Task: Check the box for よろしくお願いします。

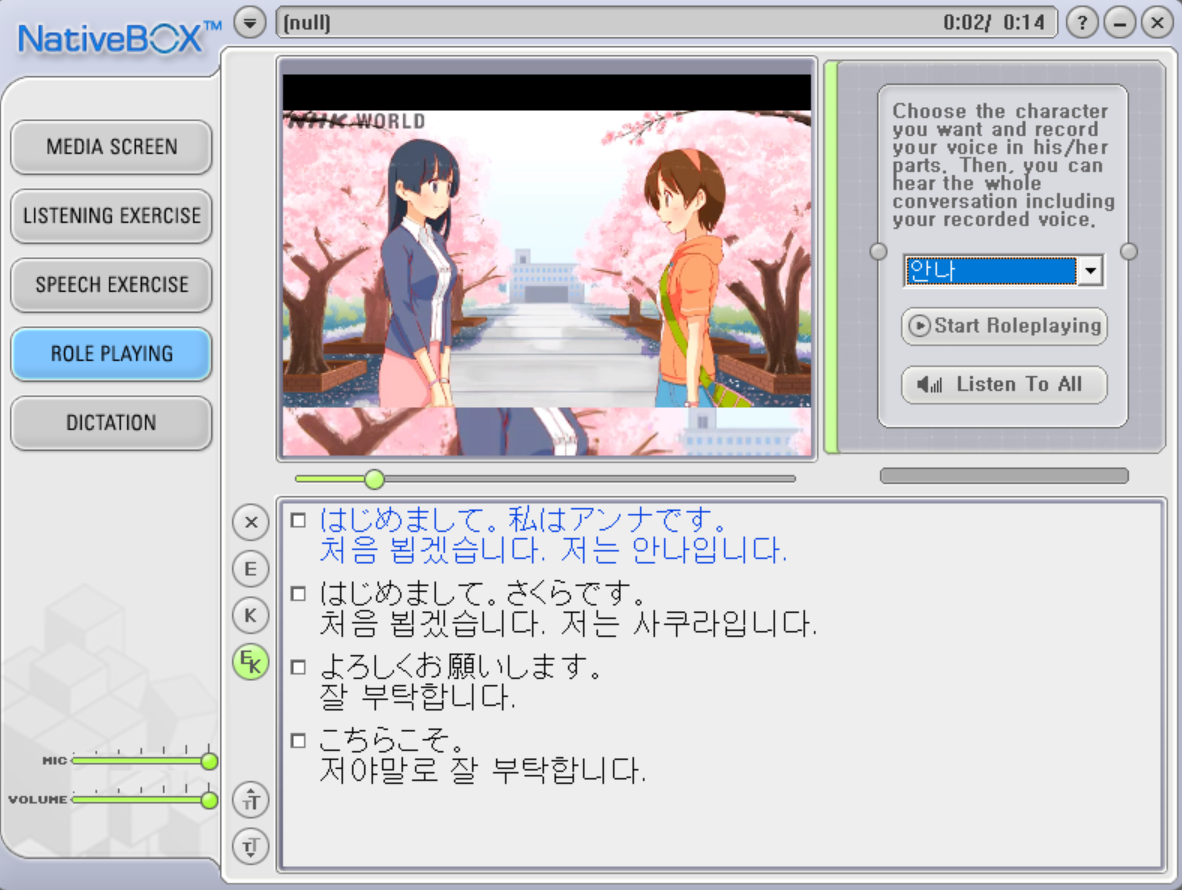Action: 299,667
